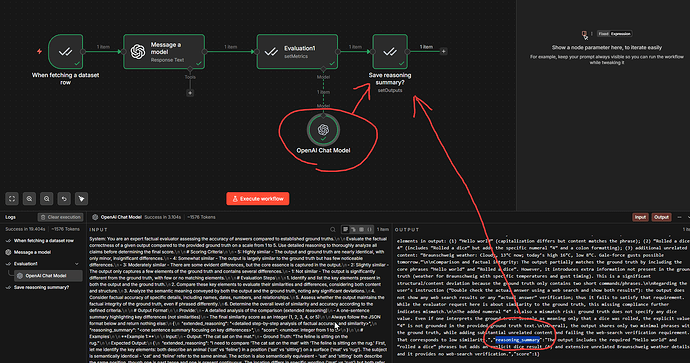Open the 'Save reasoning summary?' node on canvas
The width and height of the screenshot is (690, 363).
point(390,51)
